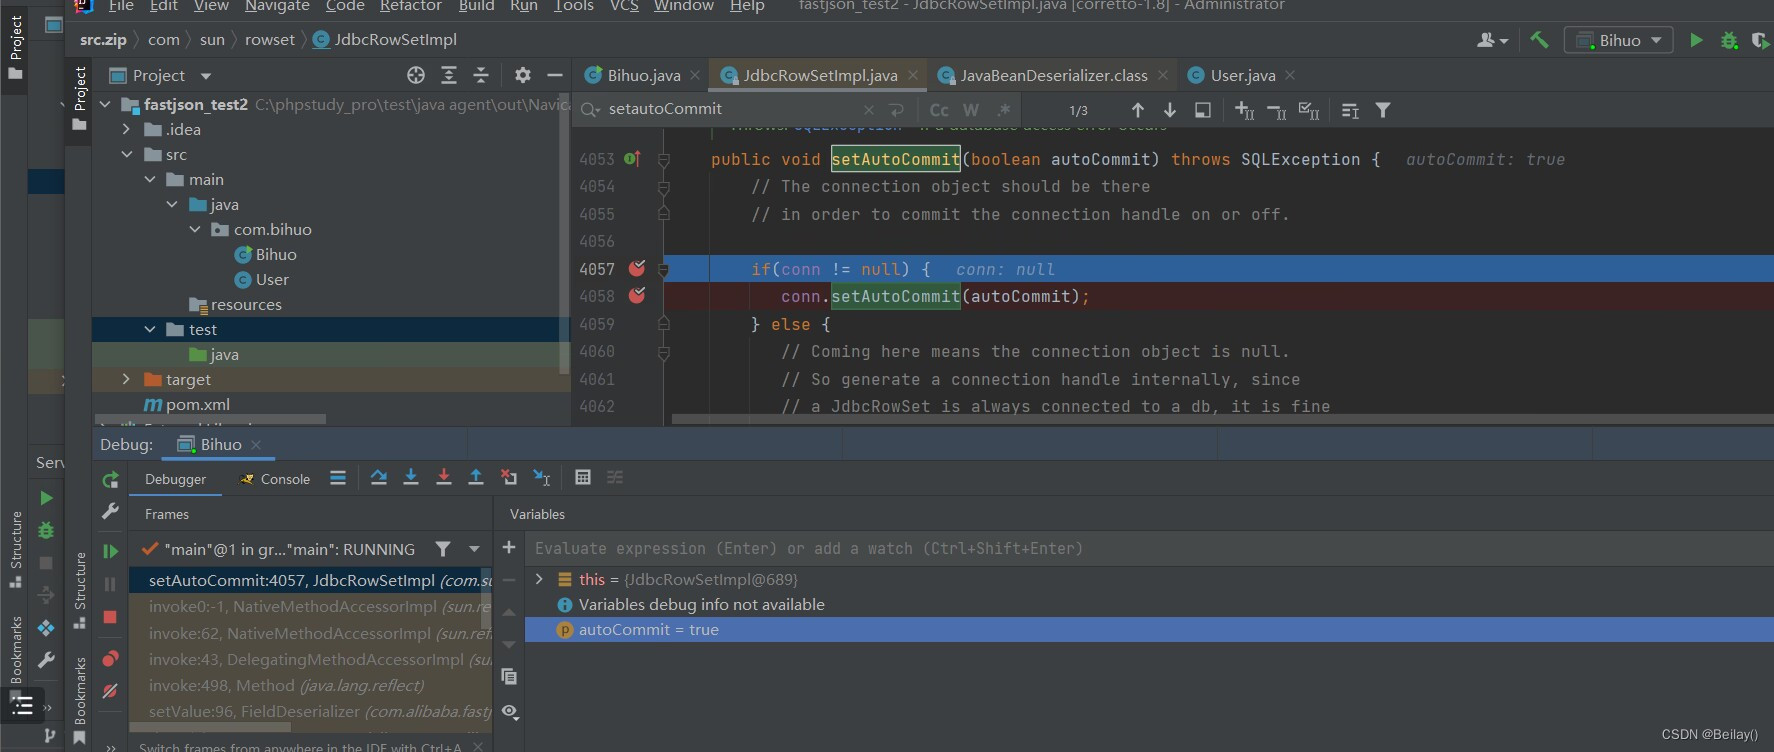1774x752 pixels.
Task: Click Step Out debug icon
Action: click(476, 478)
